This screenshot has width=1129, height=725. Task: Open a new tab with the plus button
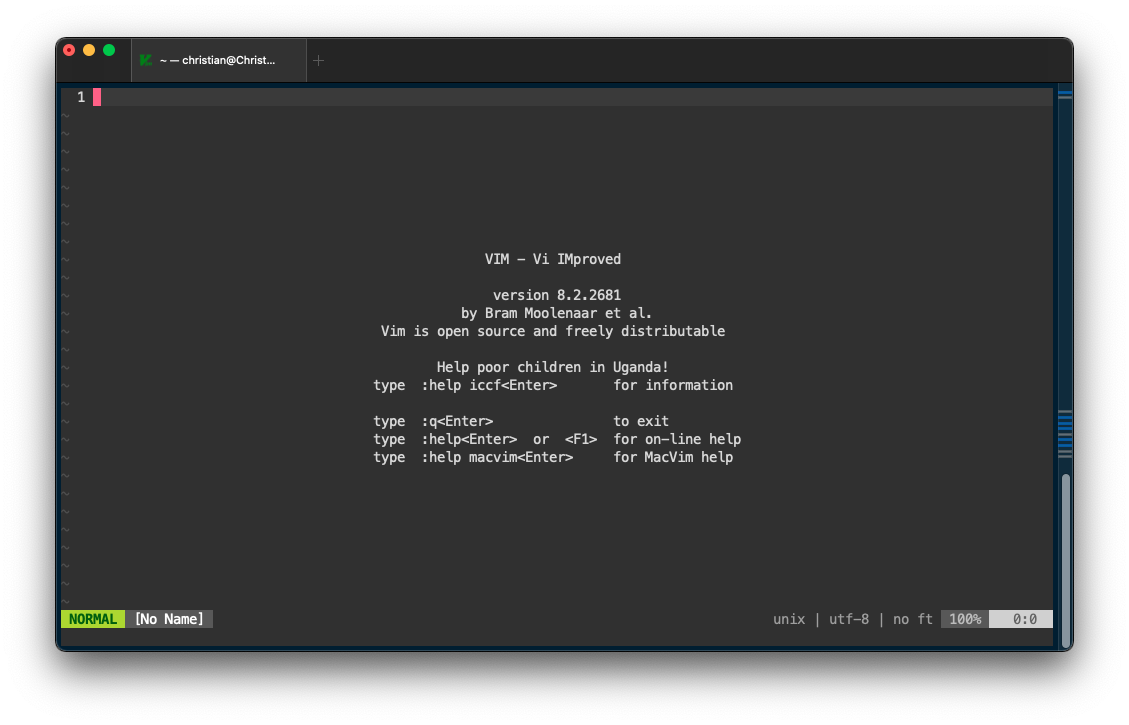click(319, 60)
